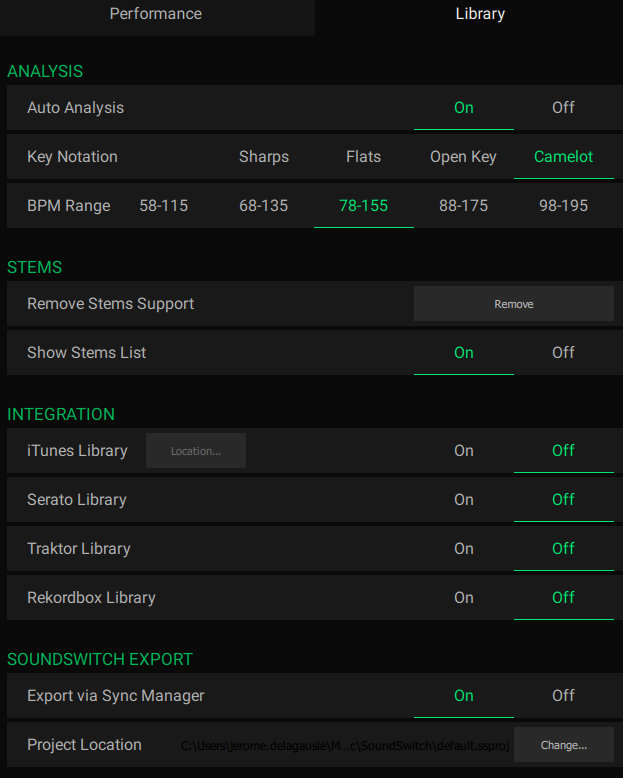Click Remove button for Stems Support

pyautogui.click(x=514, y=304)
